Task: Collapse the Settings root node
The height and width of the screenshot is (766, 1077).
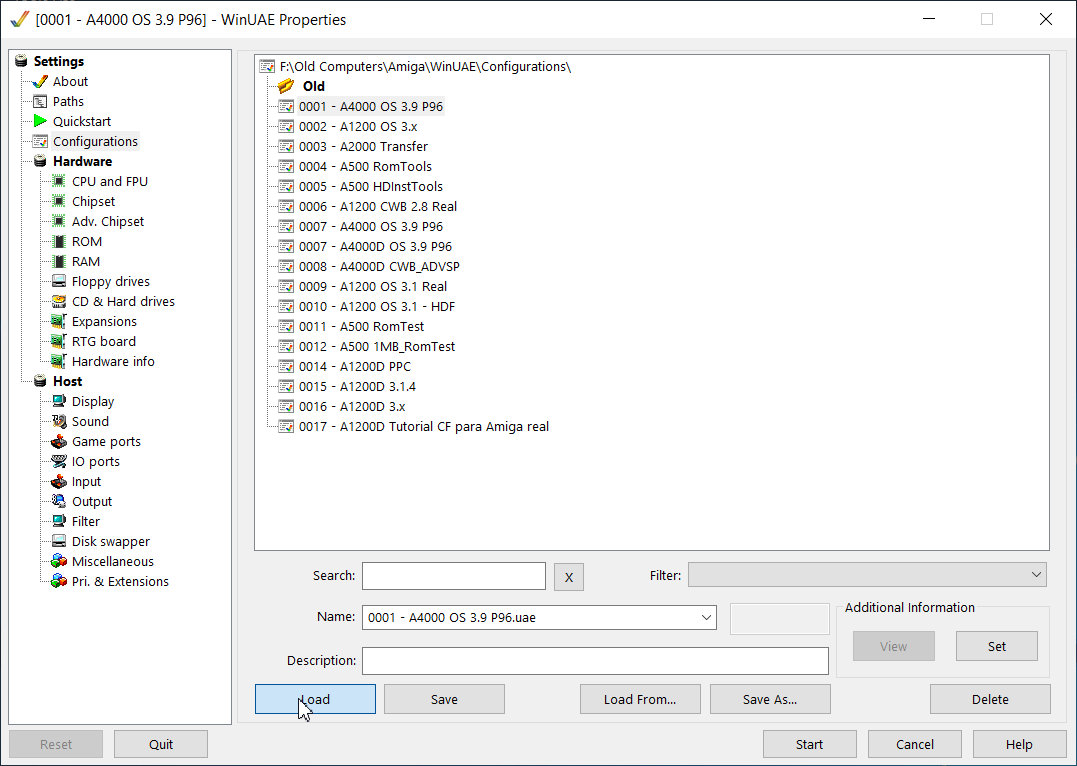Action: (x=21, y=61)
